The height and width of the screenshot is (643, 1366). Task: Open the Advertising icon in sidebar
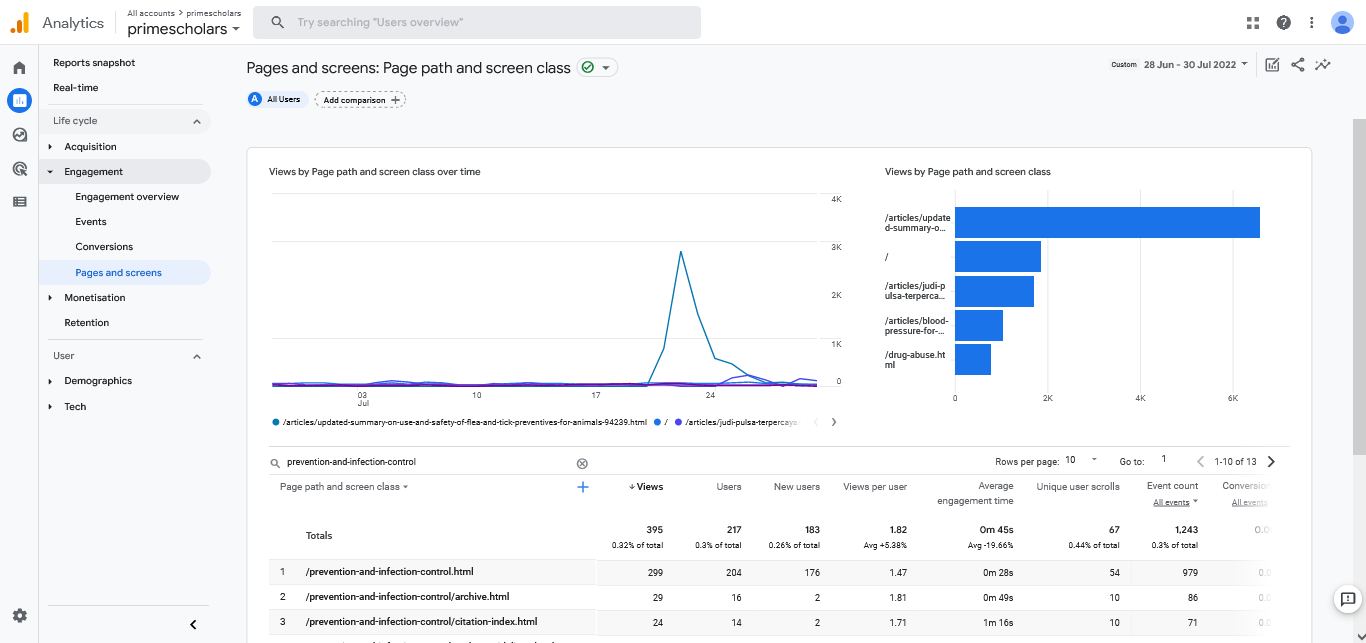click(19, 168)
